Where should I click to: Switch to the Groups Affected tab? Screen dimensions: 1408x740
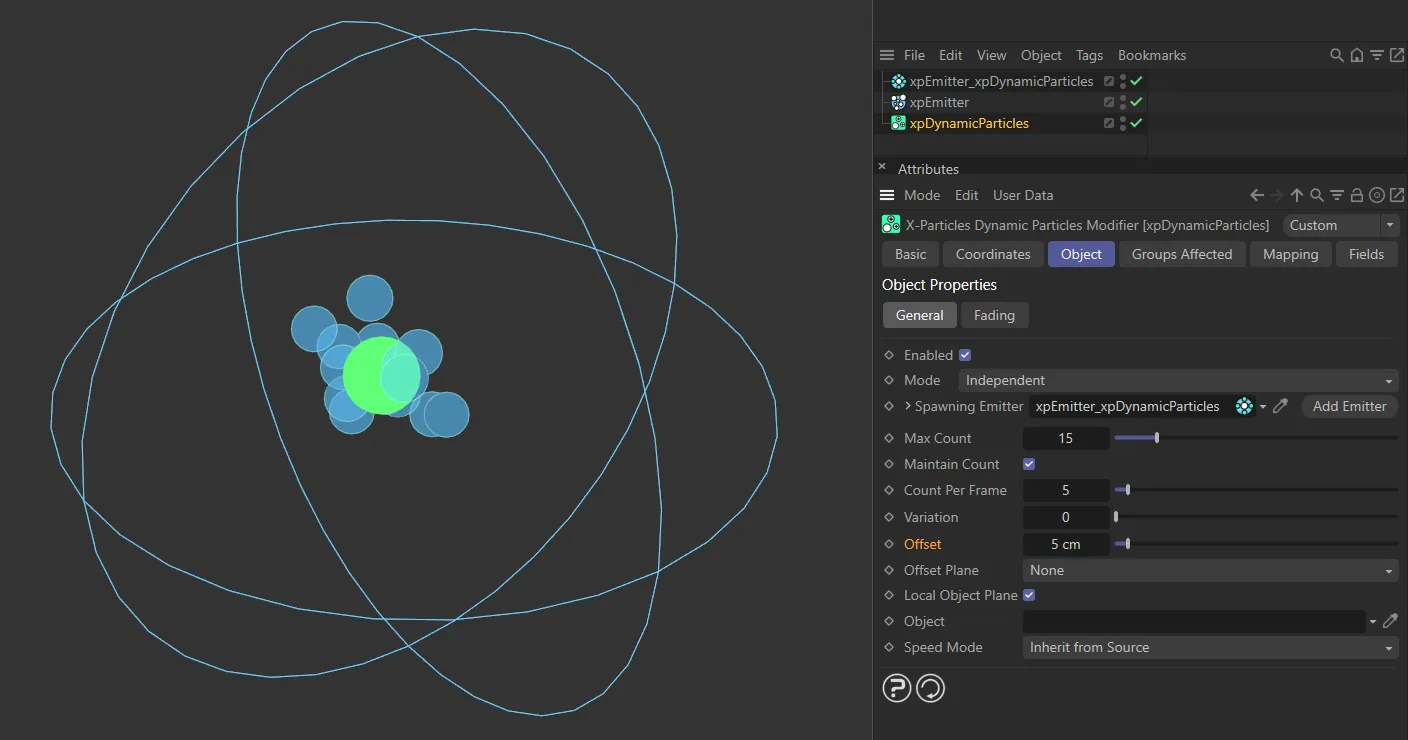coord(1181,254)
